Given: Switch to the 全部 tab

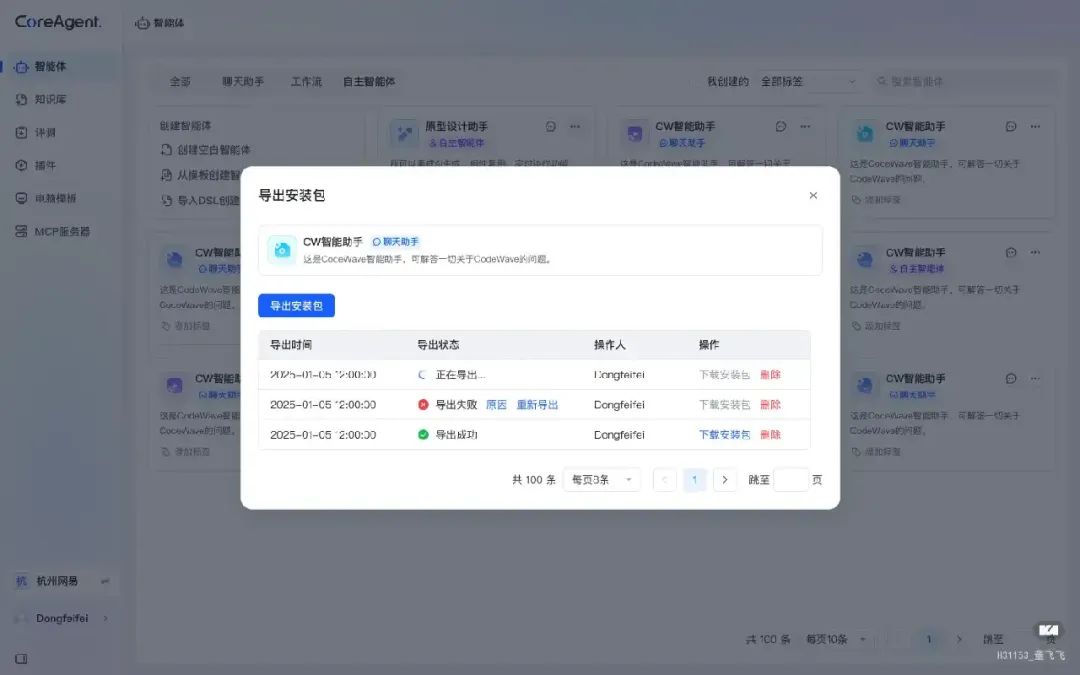Looking at the screenshot, I should tap(180, 81).
